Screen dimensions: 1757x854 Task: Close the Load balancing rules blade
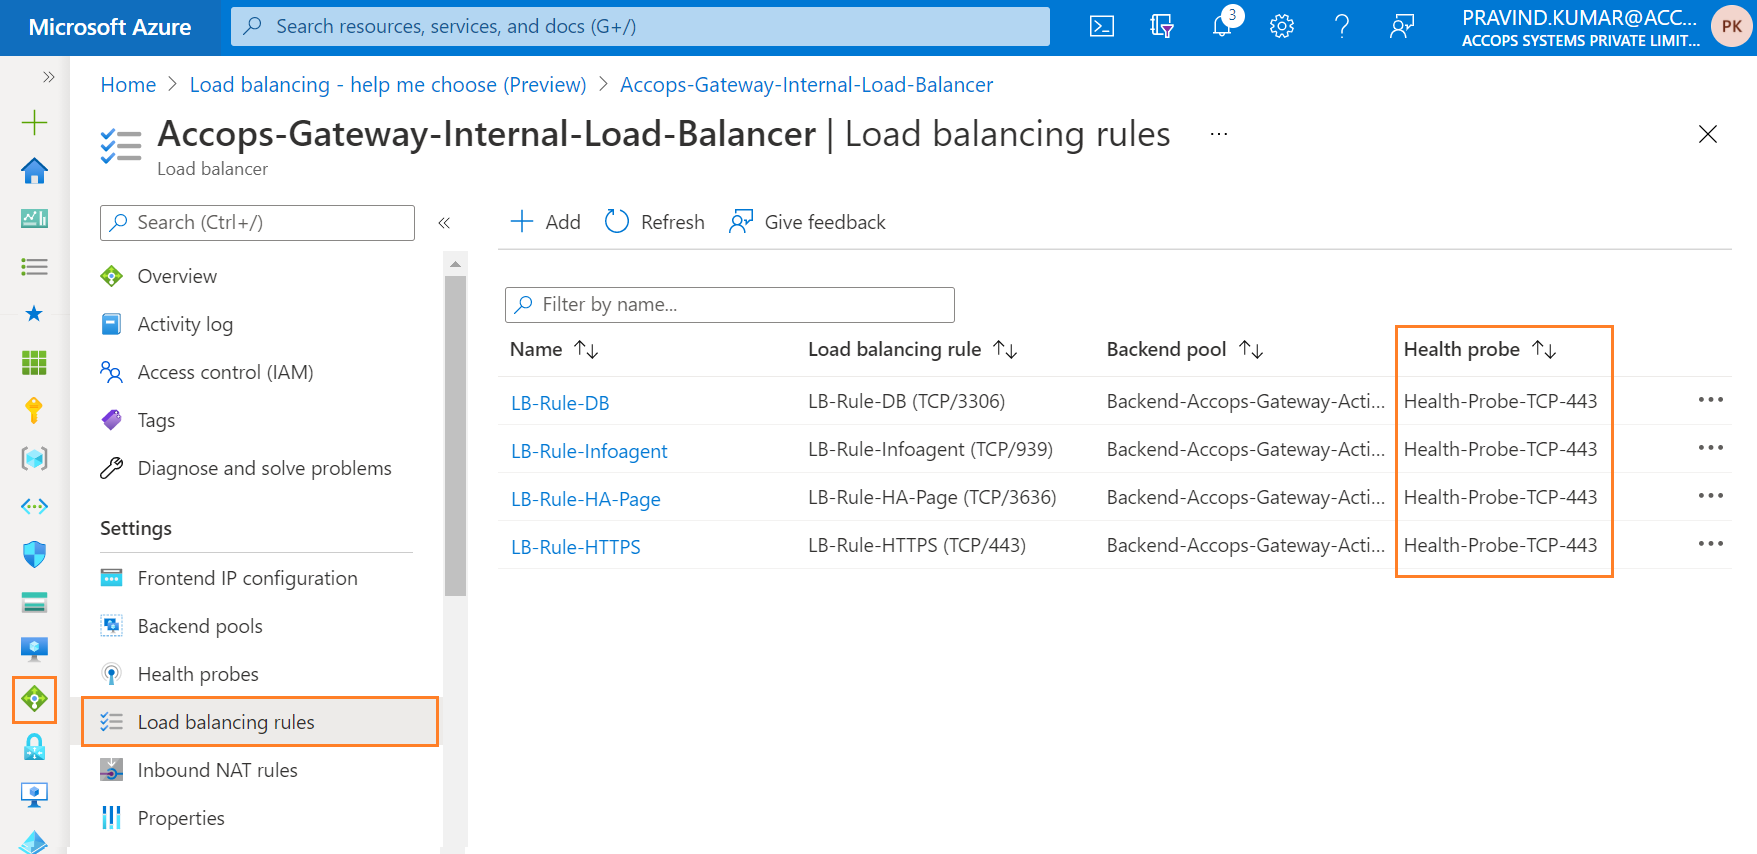pyautogui.click(x=1708, y=134)
